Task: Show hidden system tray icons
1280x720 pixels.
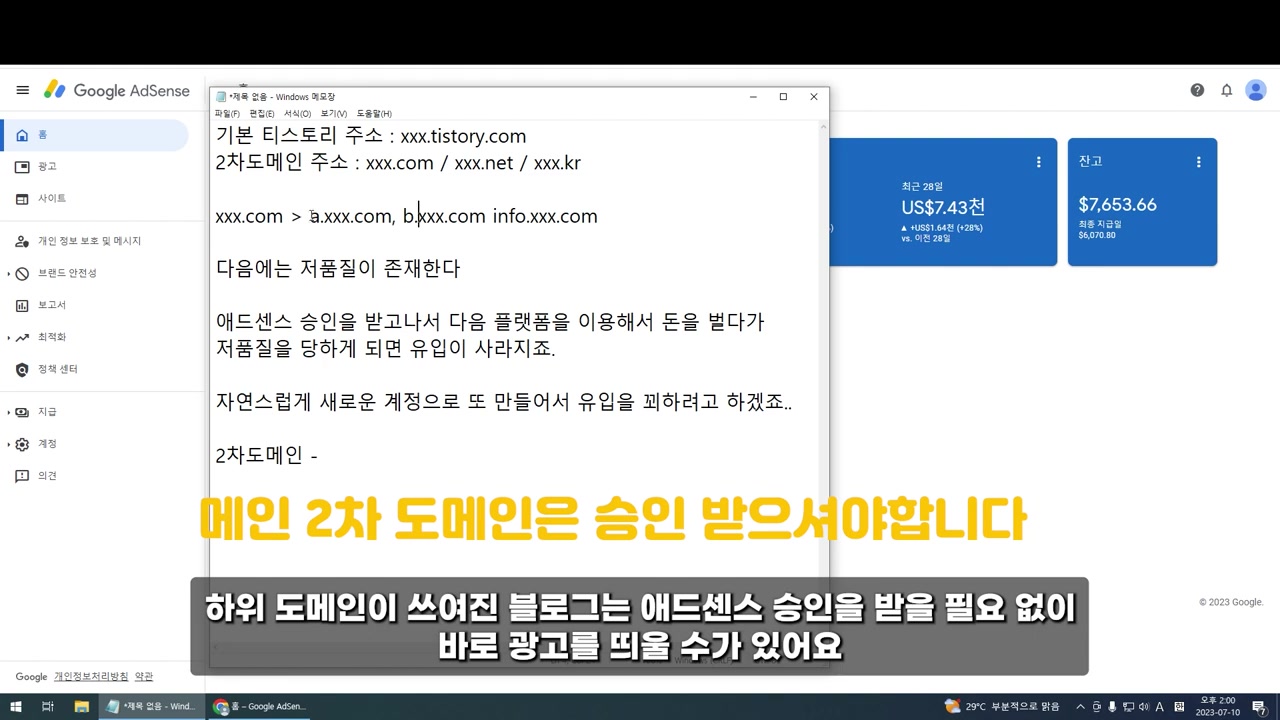Action: pyautogui.click(x=1080, y=707)
